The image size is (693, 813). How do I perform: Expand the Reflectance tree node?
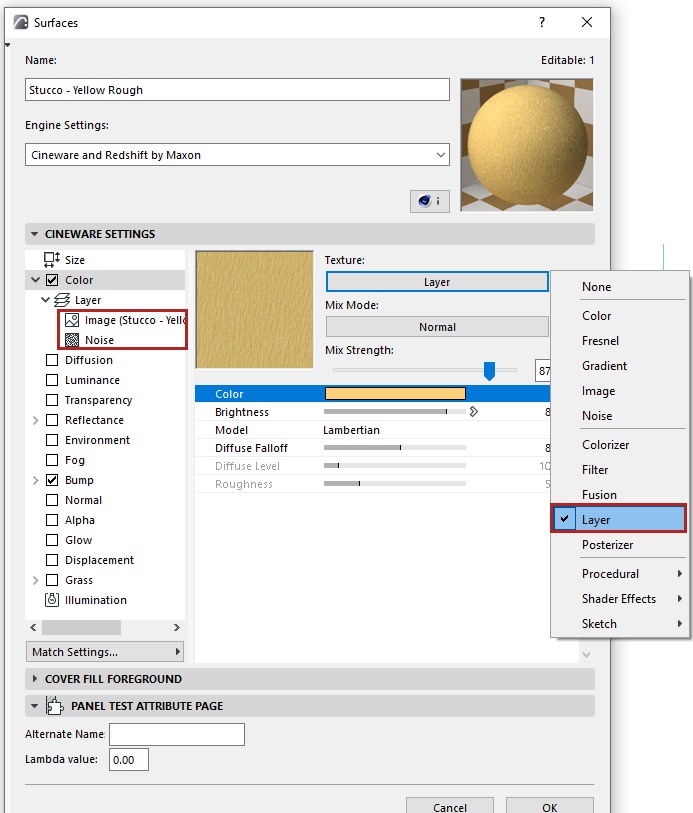35,420
